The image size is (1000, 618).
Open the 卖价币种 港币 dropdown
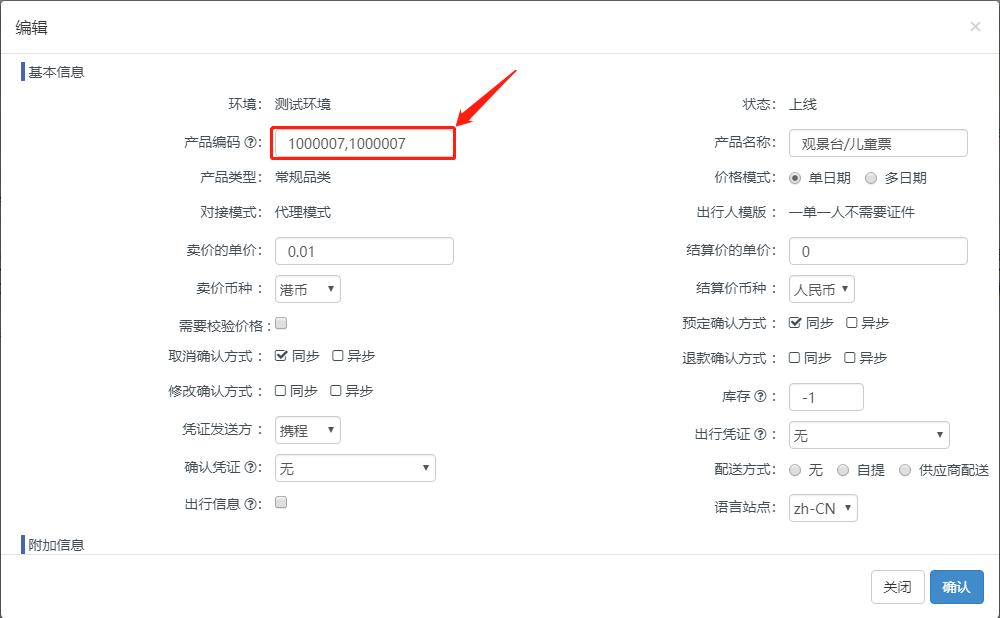(307, 289)
